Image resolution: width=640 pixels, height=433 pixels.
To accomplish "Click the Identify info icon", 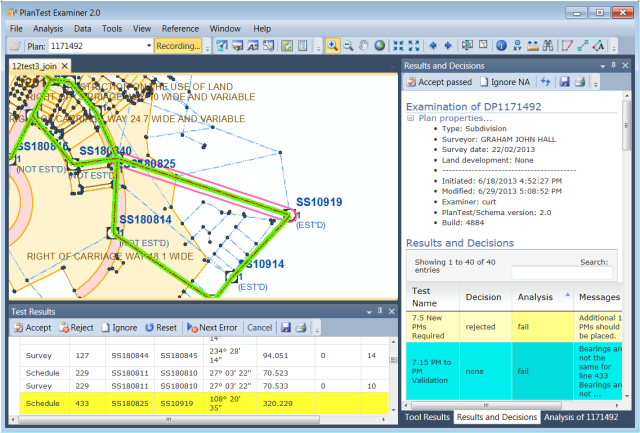I will 501,46.
